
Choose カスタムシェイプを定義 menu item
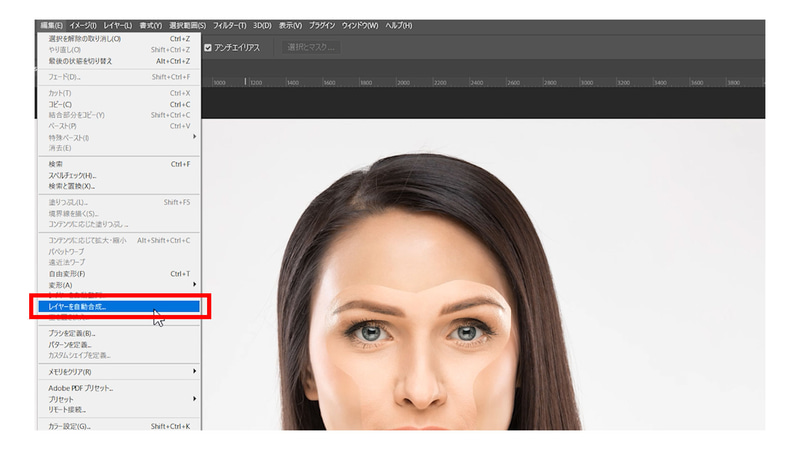pos(119,356)
